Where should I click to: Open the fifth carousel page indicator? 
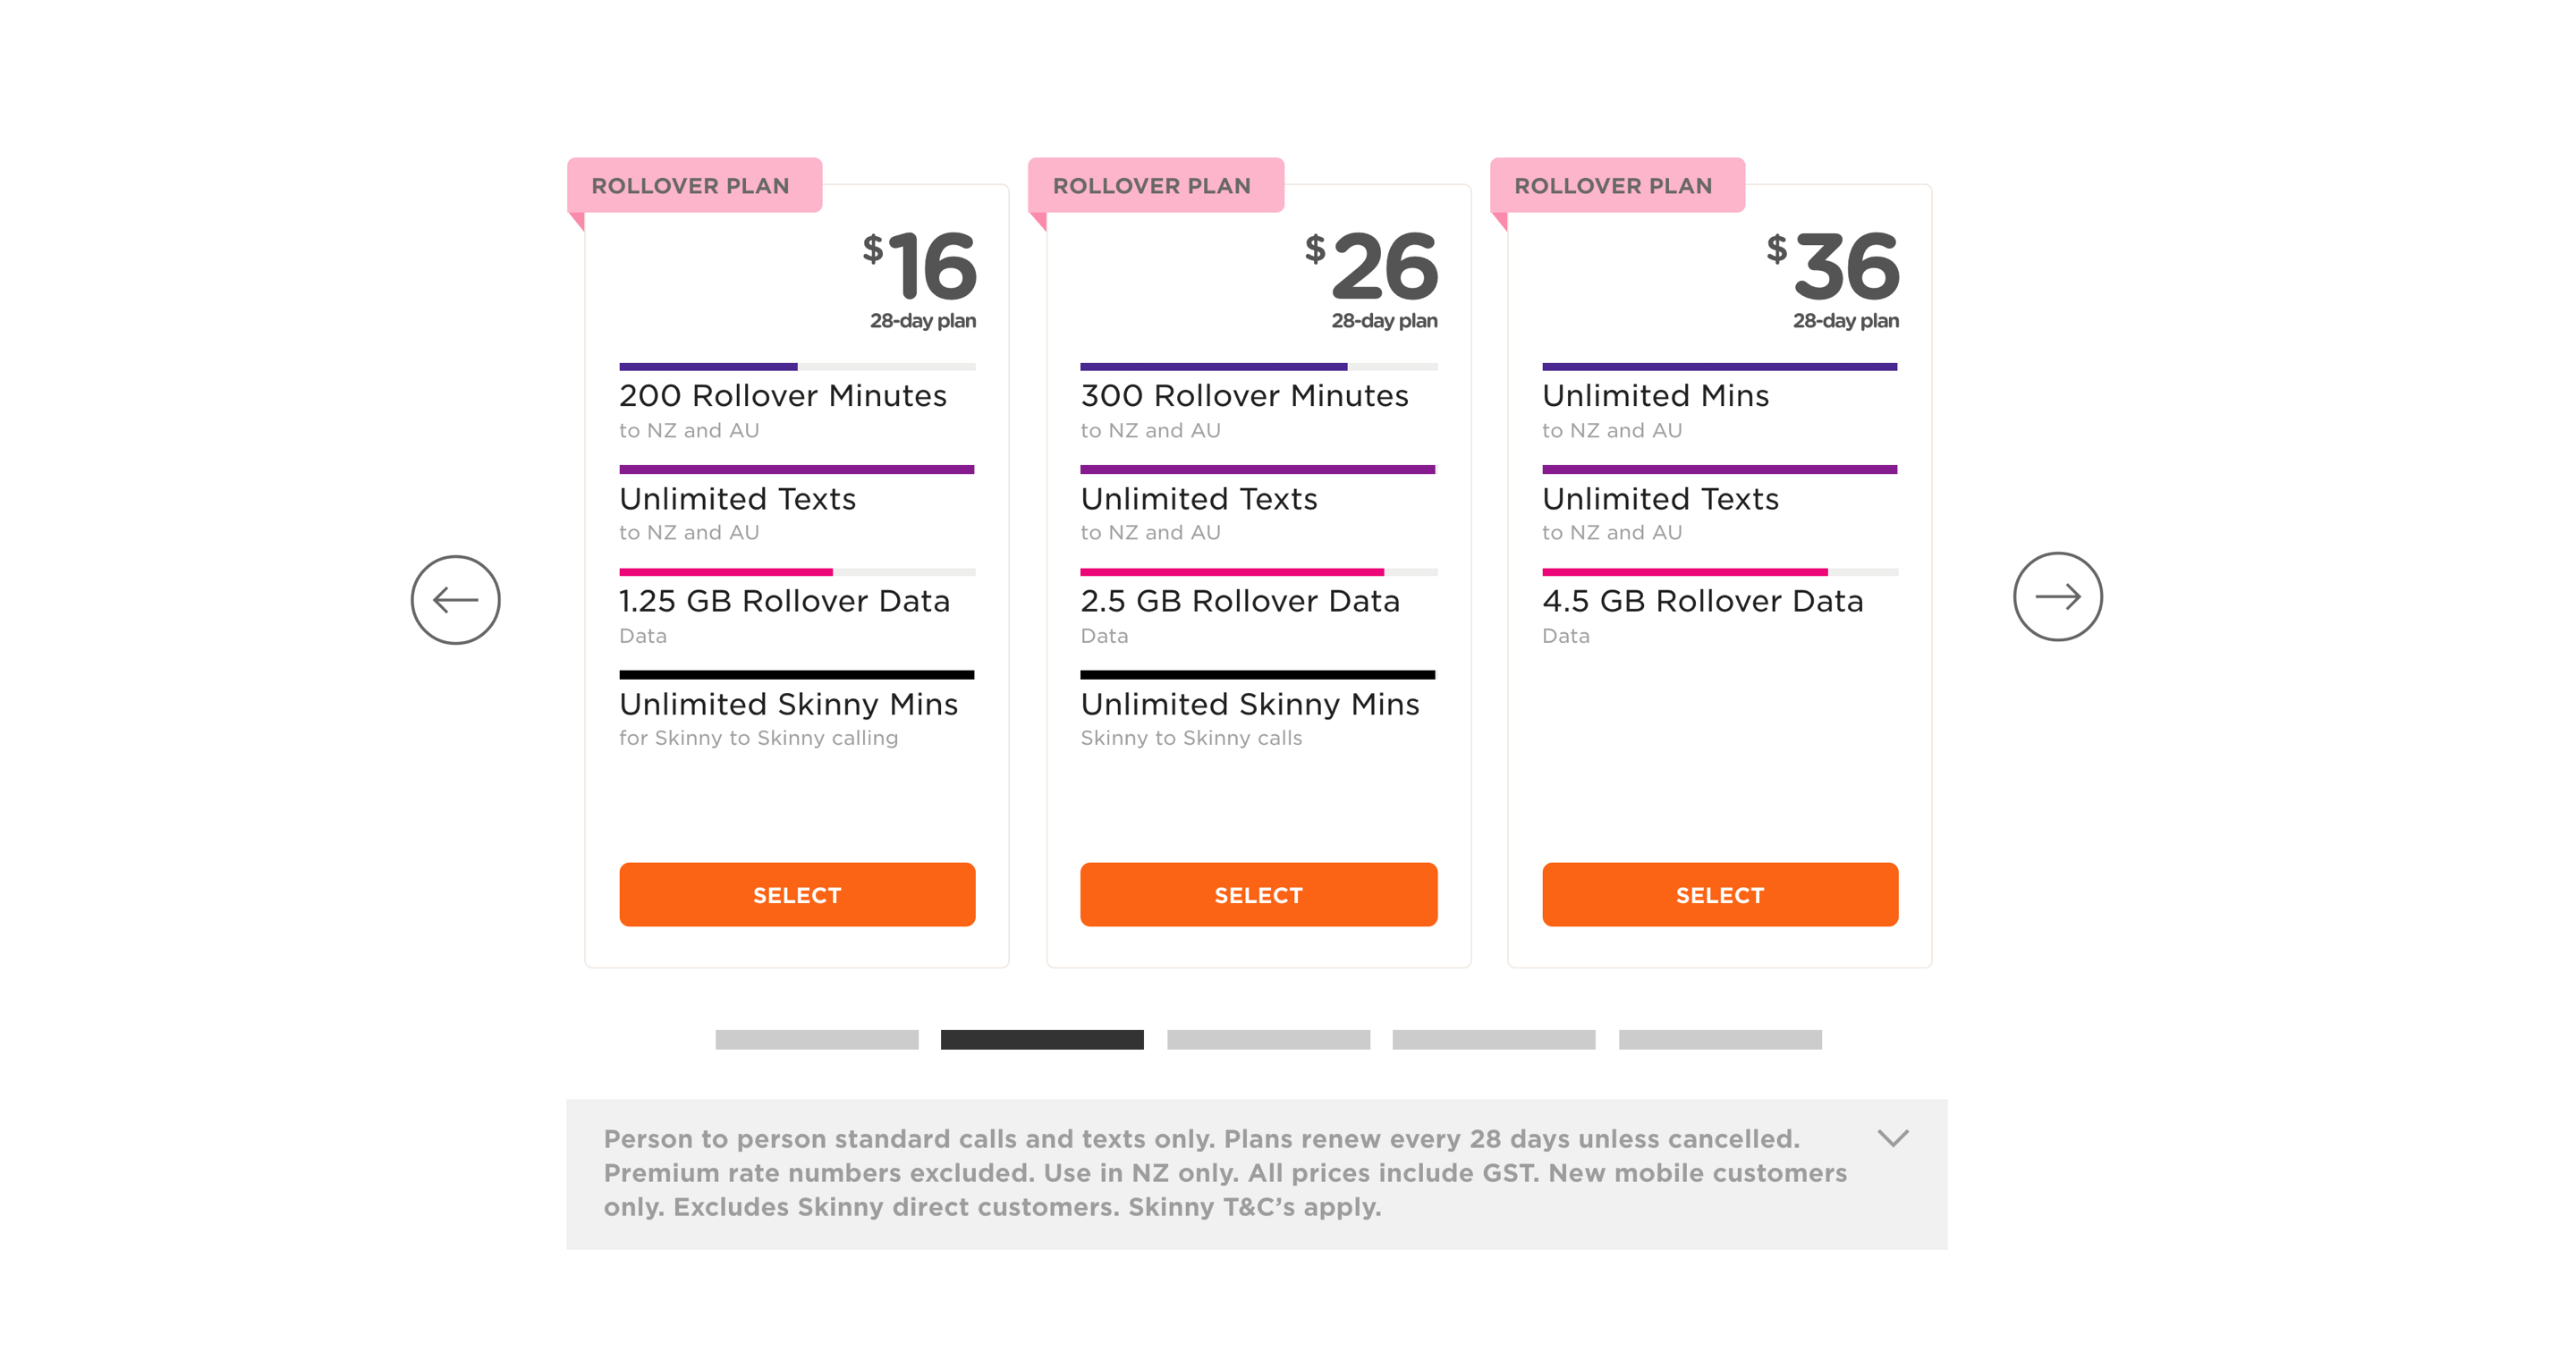1720,1040
